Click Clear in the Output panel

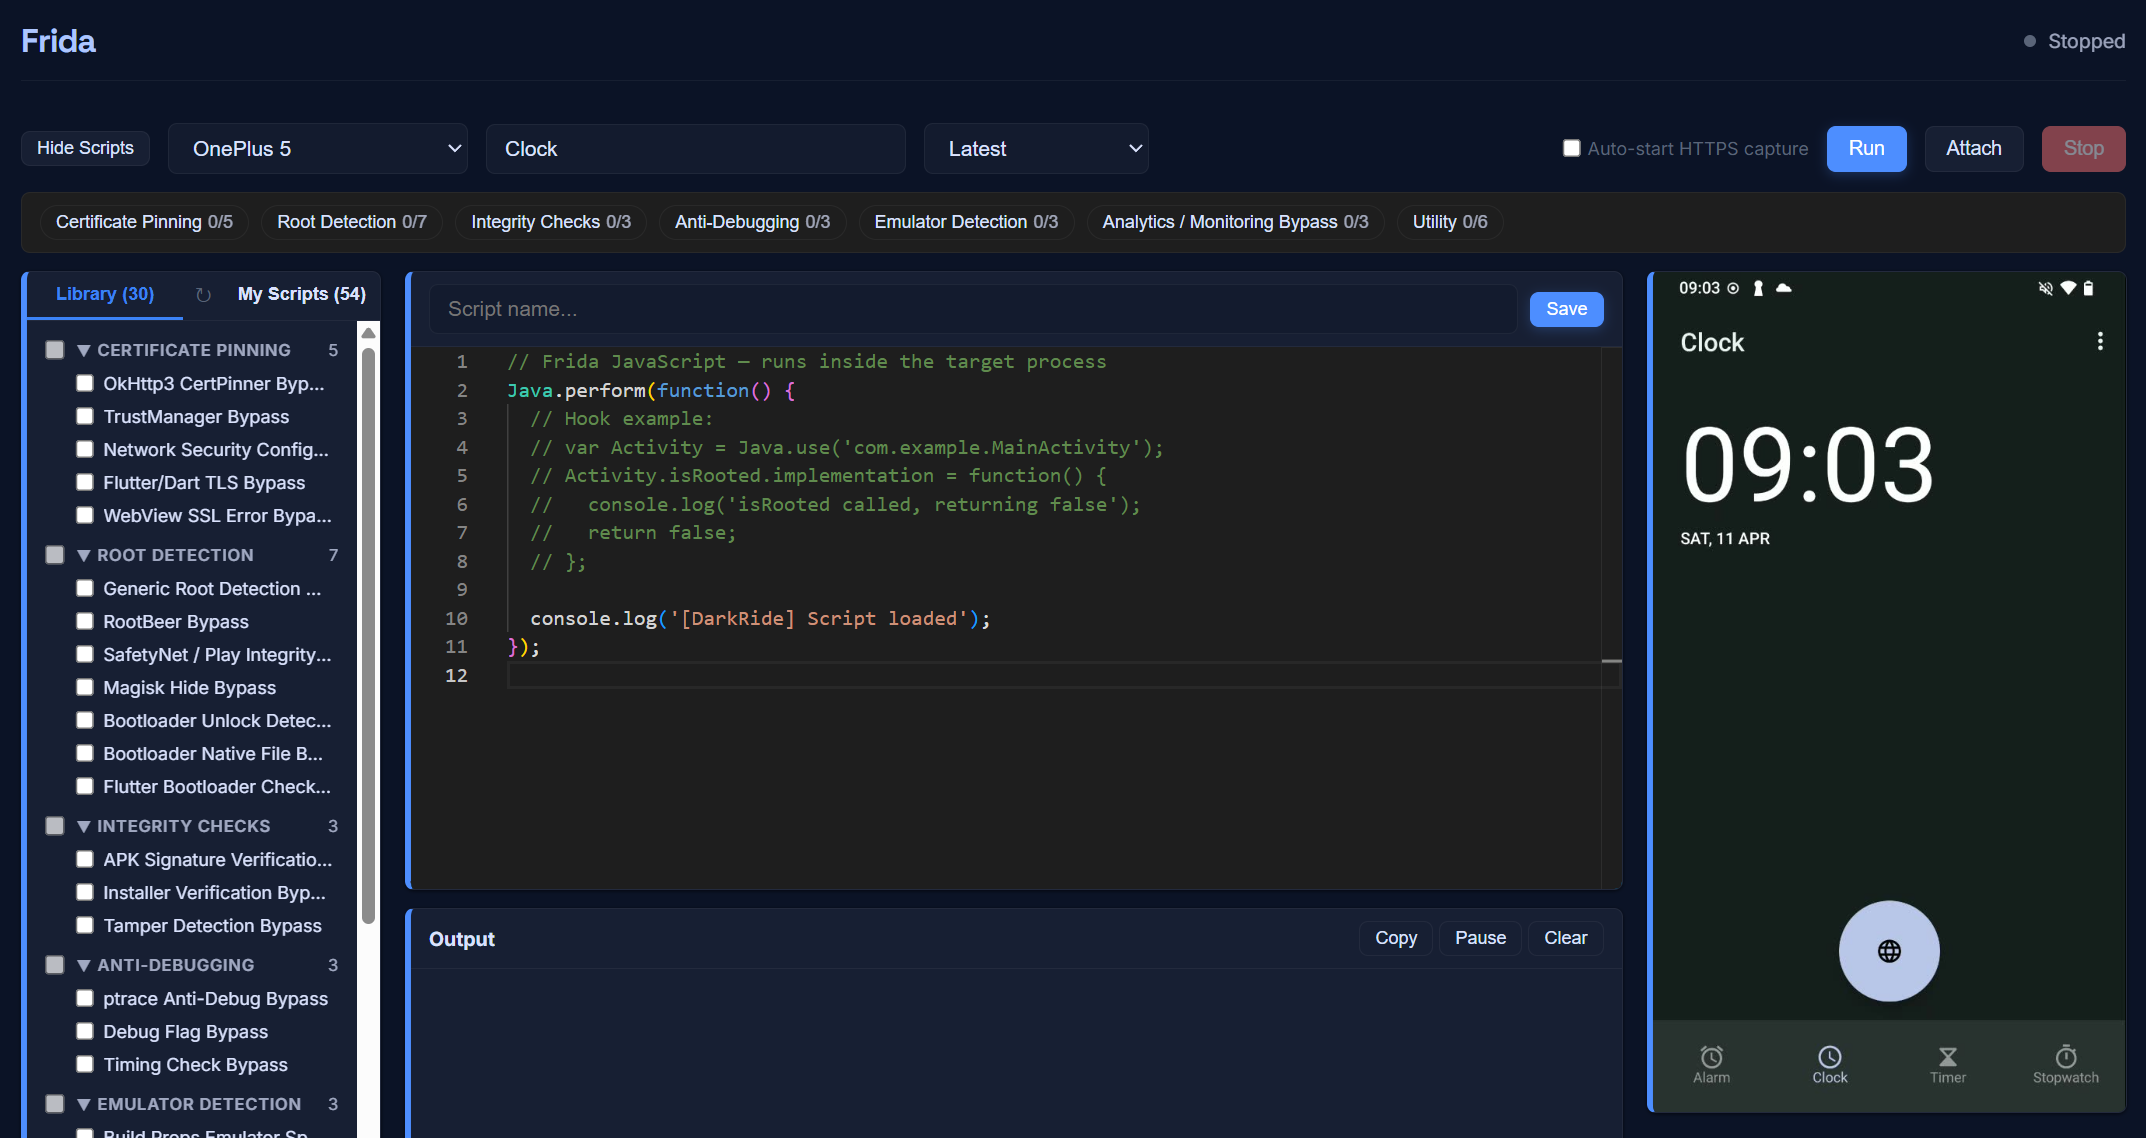tap(1565, 938)
